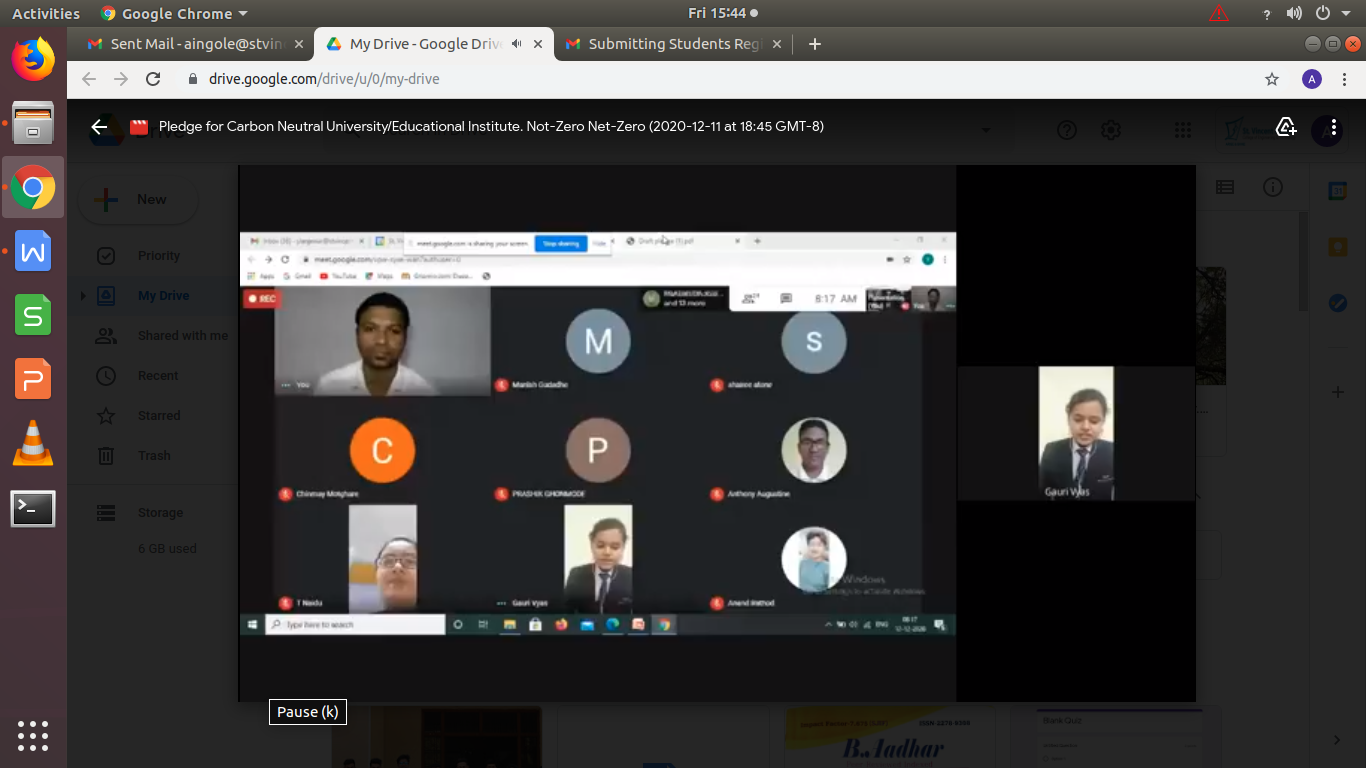Open WPS Presentation from the dock

(33, 380)
